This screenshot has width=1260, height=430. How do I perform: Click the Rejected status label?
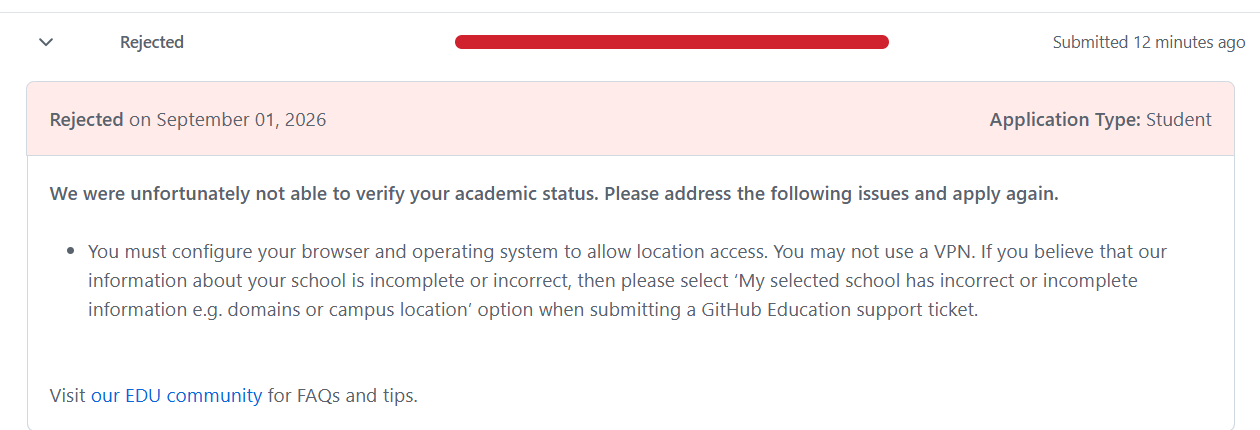152,42
